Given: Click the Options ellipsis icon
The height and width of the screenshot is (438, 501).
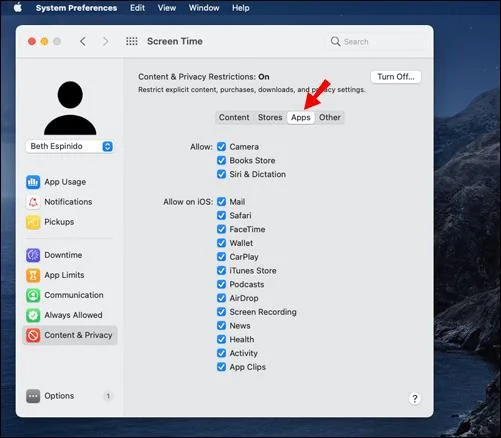Looking at the screenshot, I should point(33,396).
